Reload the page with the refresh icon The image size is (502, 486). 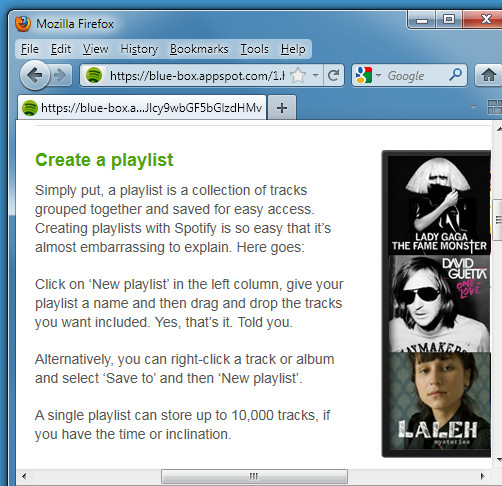point(333,75)
